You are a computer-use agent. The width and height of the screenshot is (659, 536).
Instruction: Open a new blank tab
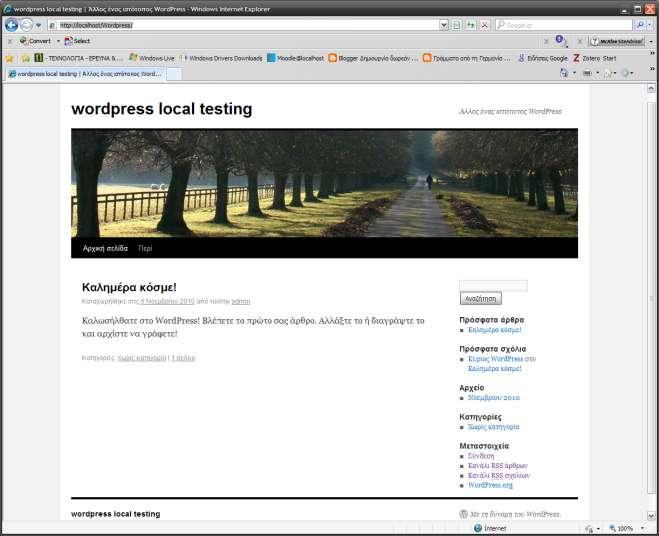tap(174, 74)
